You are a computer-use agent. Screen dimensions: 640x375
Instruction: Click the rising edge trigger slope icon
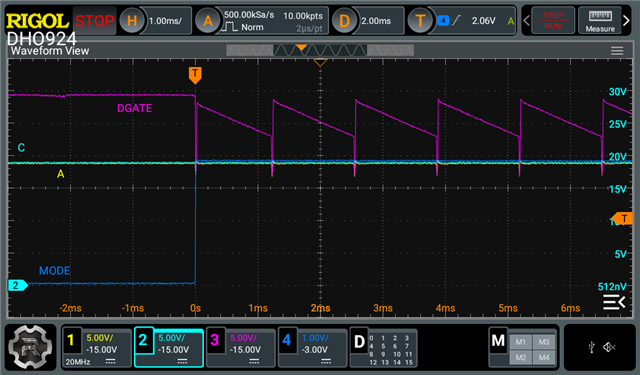tap(456, 20)
